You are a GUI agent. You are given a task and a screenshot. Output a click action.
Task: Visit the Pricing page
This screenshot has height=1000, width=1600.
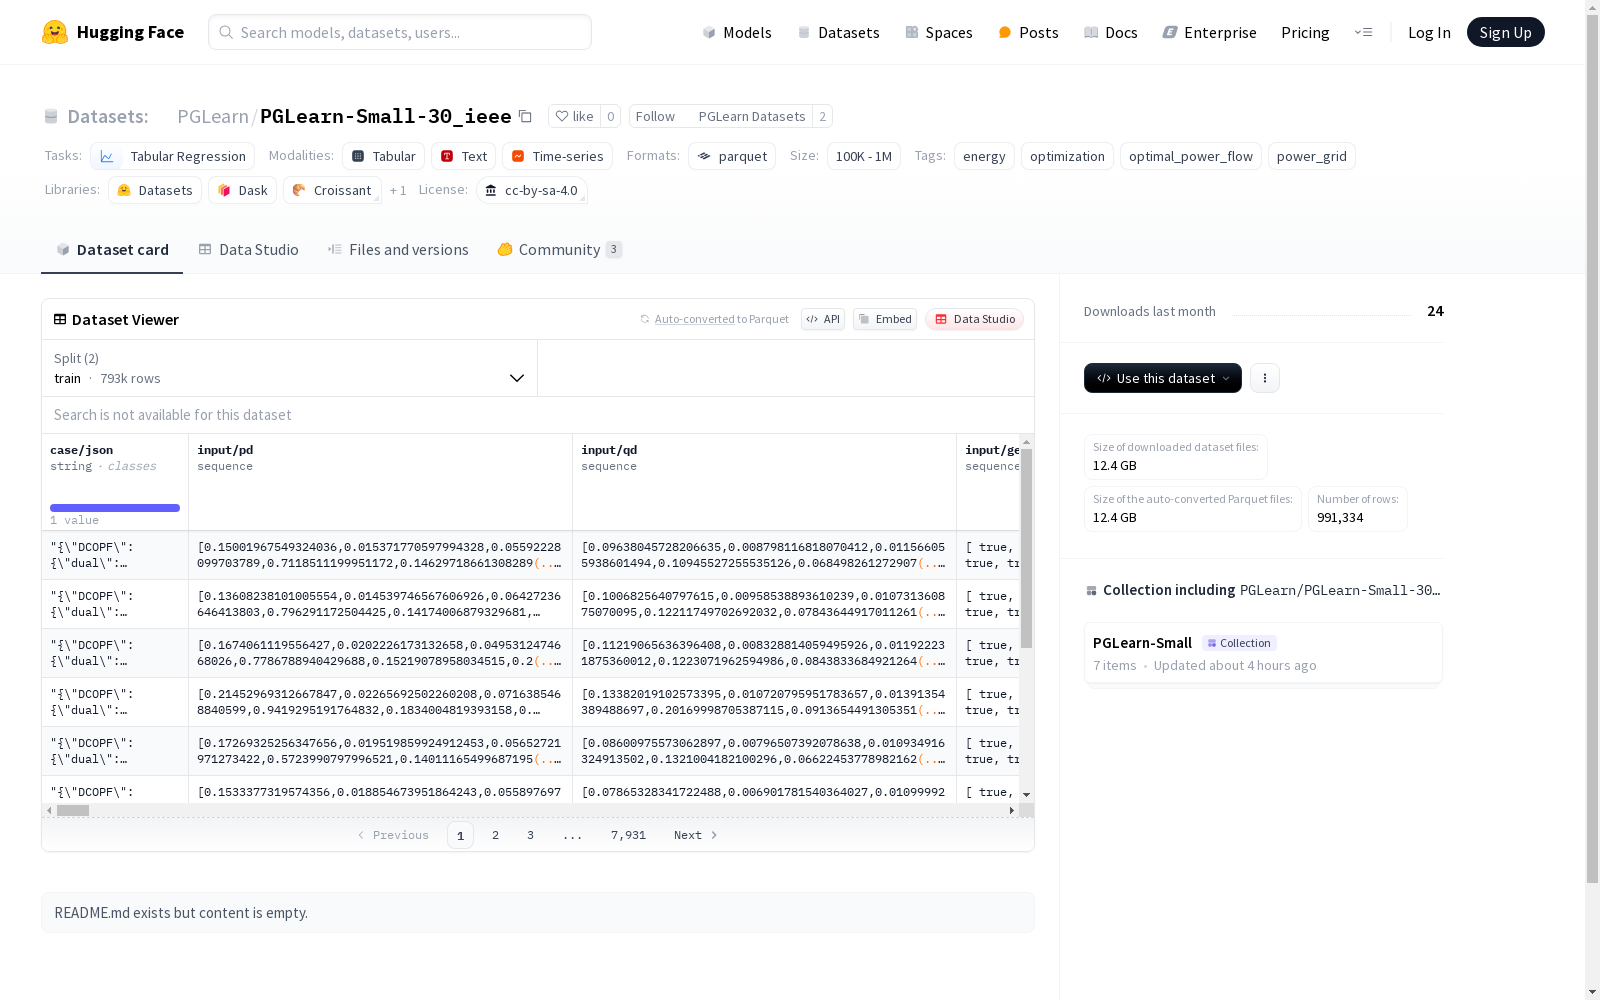coord(1305,32)
